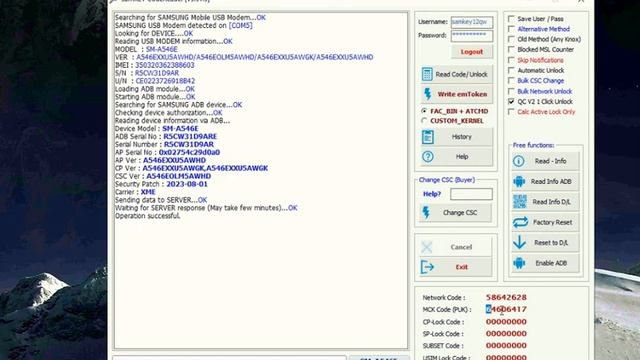Click the calculator icon on Read Code/Unlock
The height and width of the screenshot is (360, 640).
(427, 74)
